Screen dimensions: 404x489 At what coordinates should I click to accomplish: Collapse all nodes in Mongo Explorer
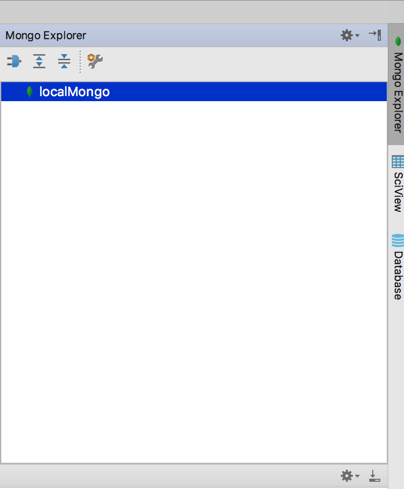pos(64,61)
